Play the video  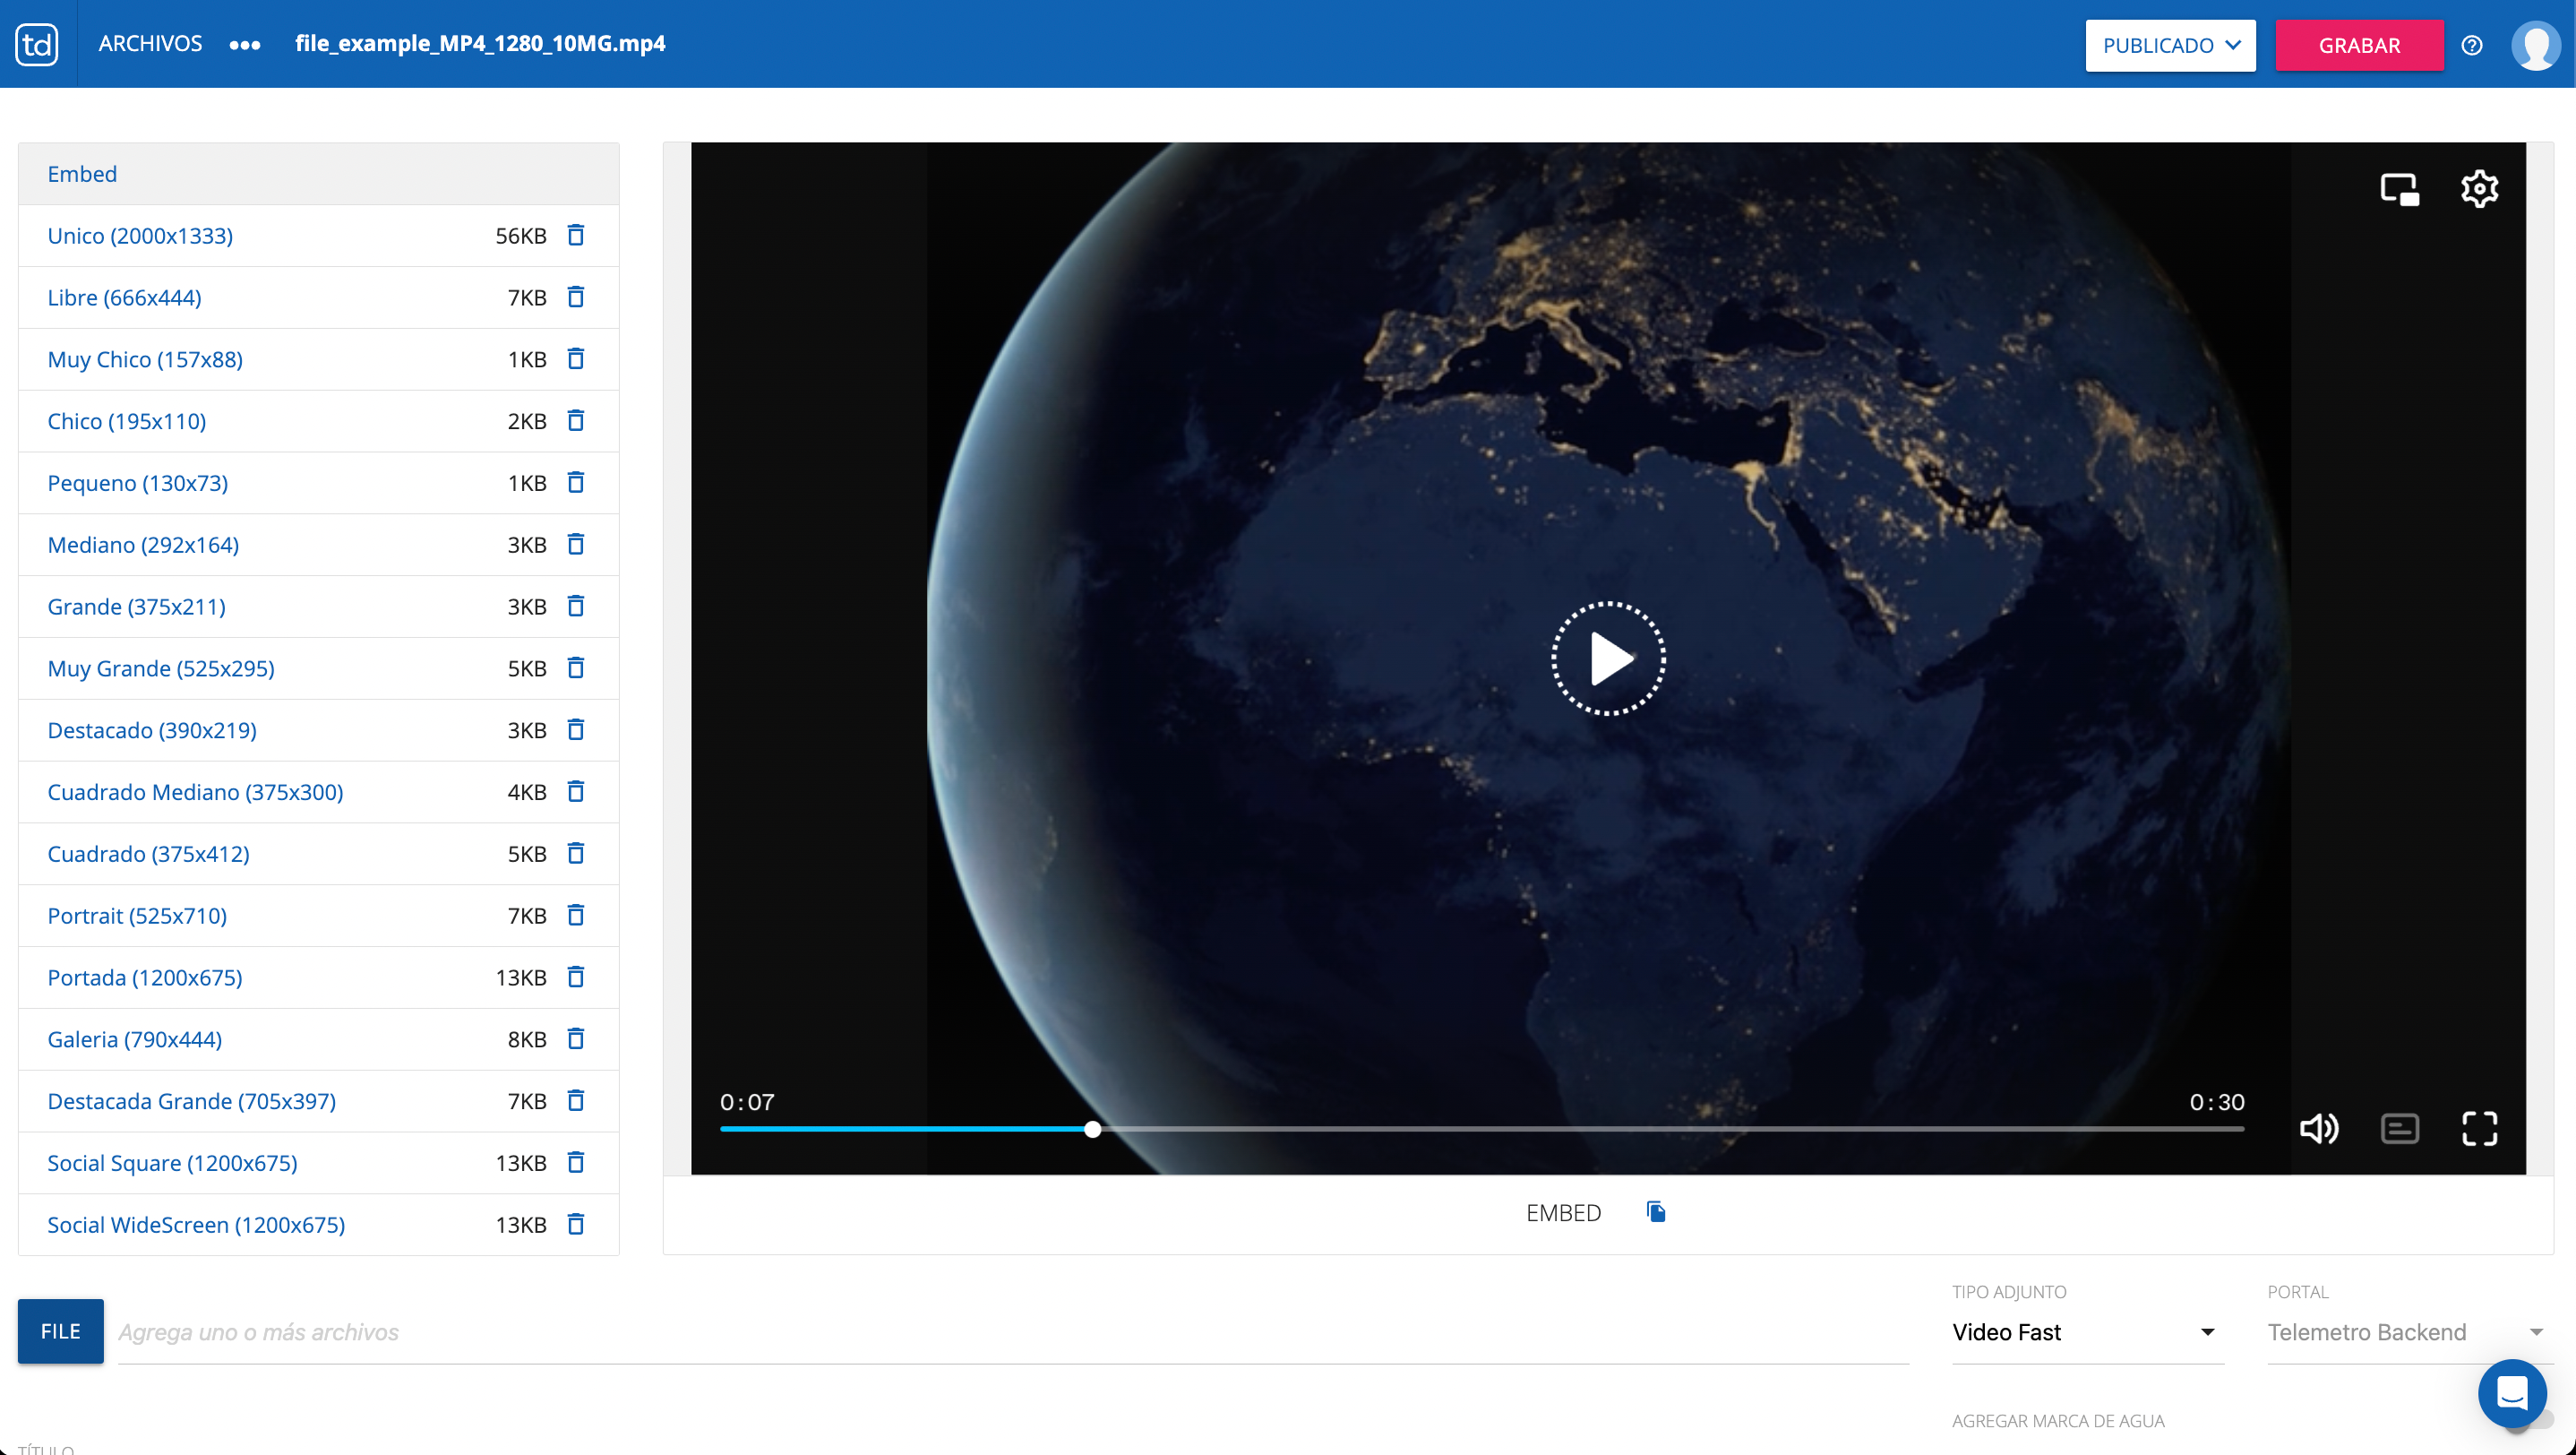pos(1608,658)
